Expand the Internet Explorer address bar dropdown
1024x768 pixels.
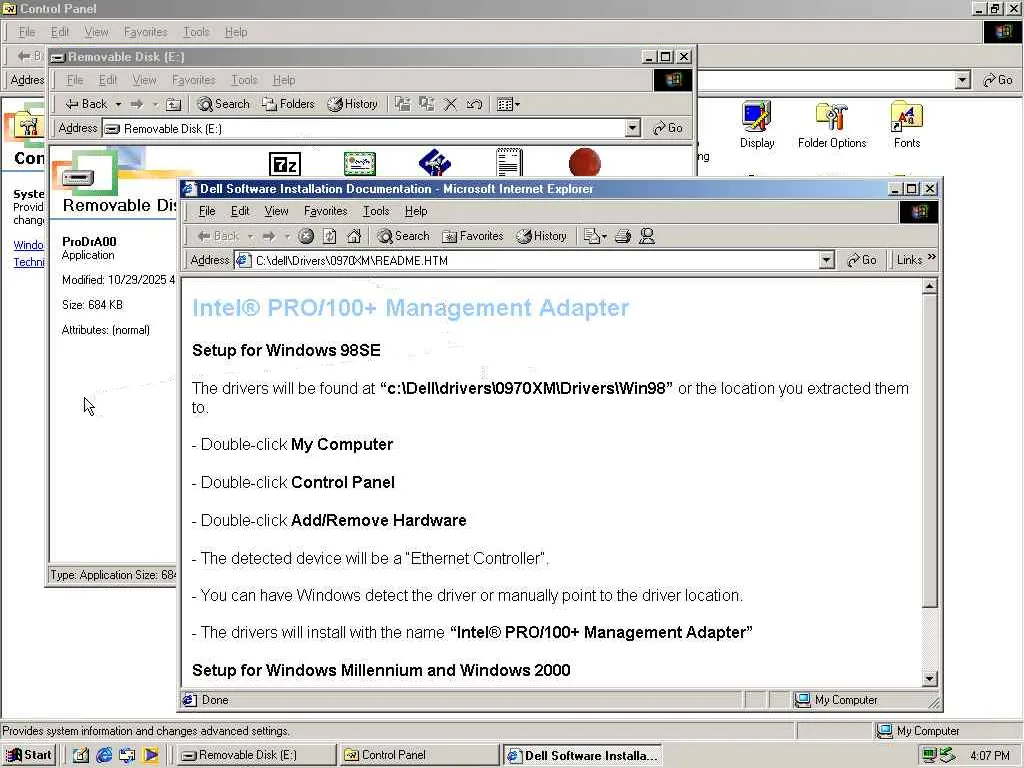(826, 260)
